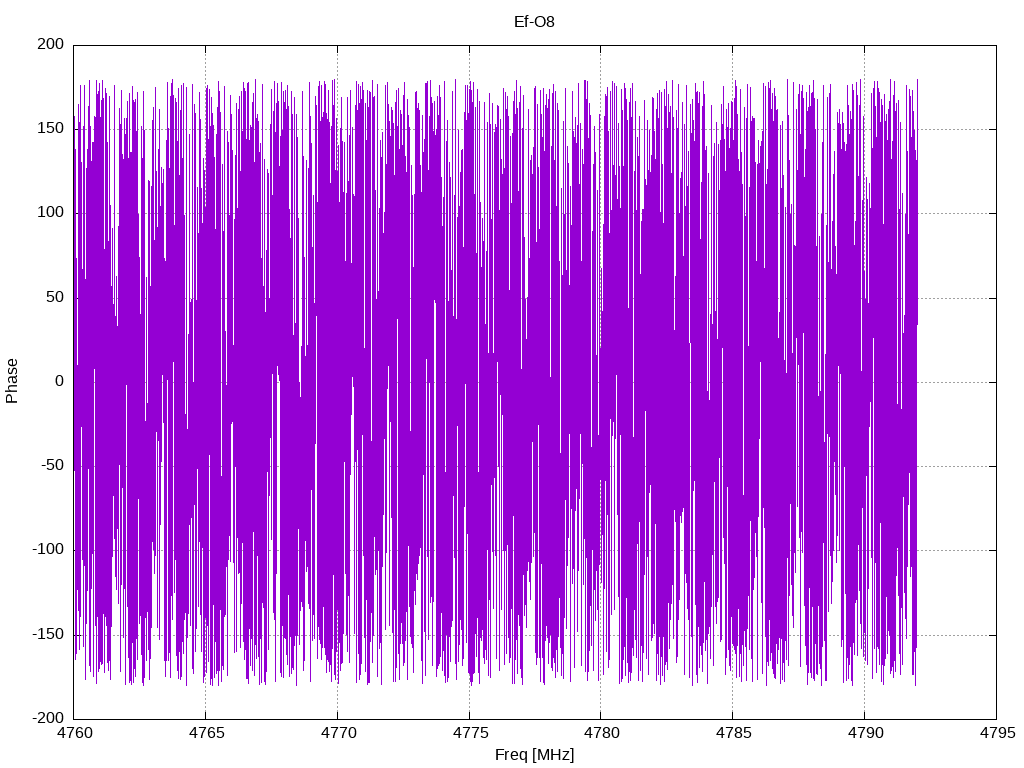Click the x-axis tick label 4775
This screenshot has height=768, width=1024.
pyautogui.click(x=470, y=733)
